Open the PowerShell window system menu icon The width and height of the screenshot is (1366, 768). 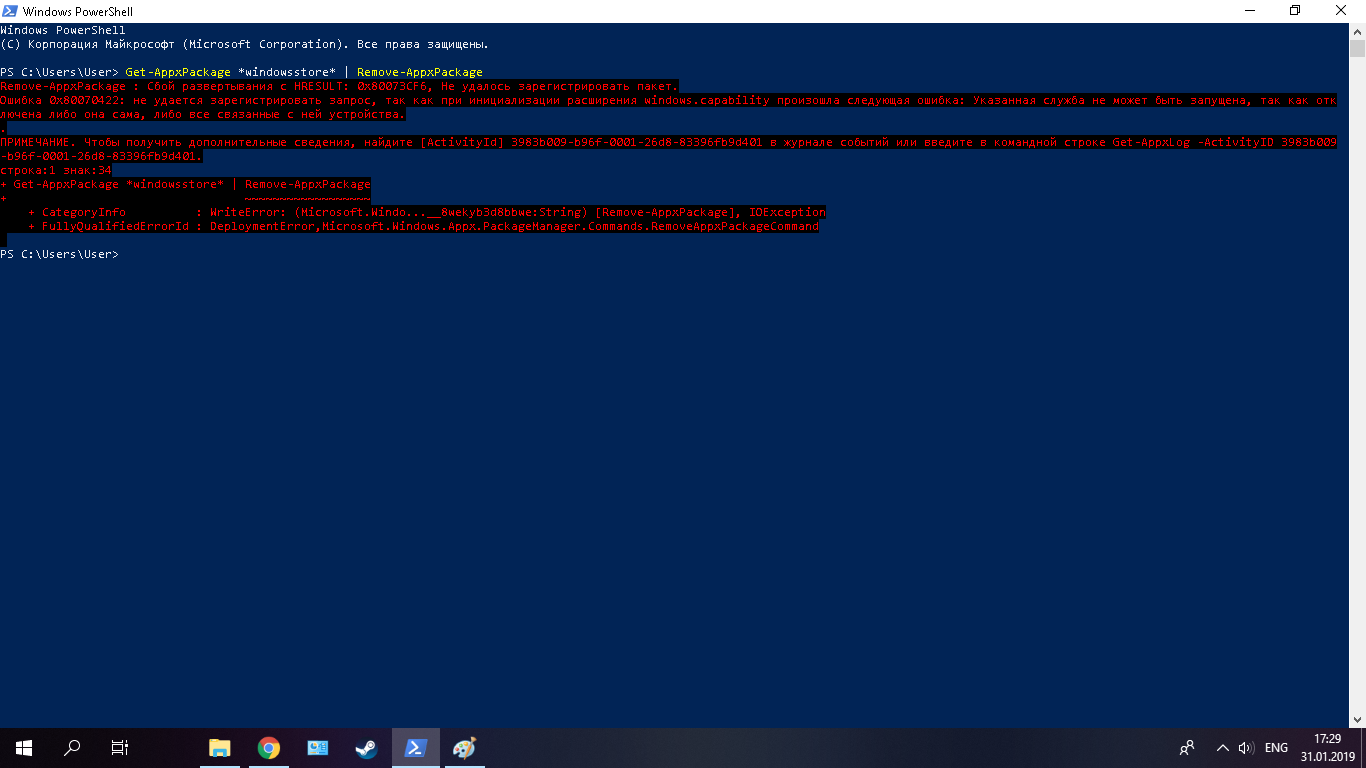coord(10,11)
